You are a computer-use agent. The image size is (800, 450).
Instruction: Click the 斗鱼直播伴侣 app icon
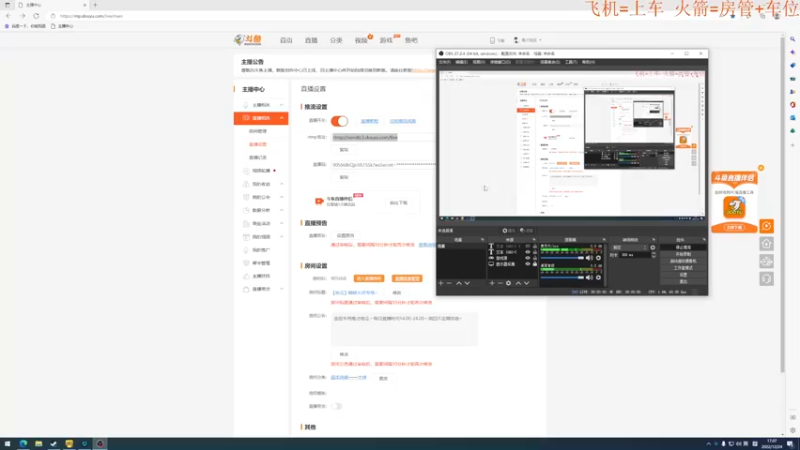[734, 207]
